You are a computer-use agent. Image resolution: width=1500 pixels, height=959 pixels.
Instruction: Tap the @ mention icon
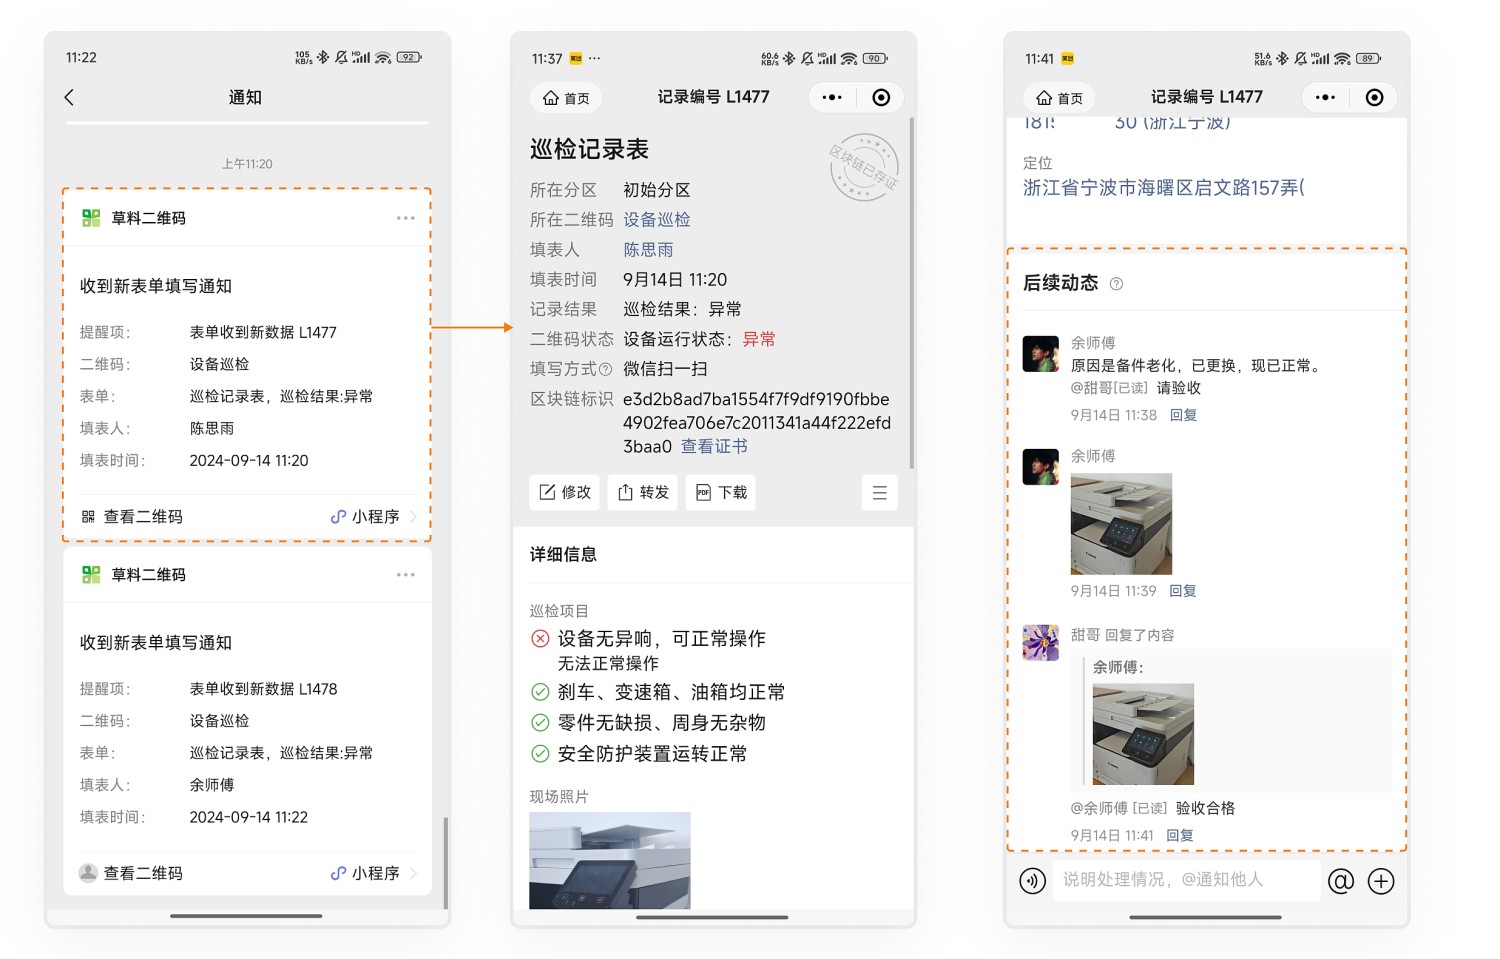1340,881
